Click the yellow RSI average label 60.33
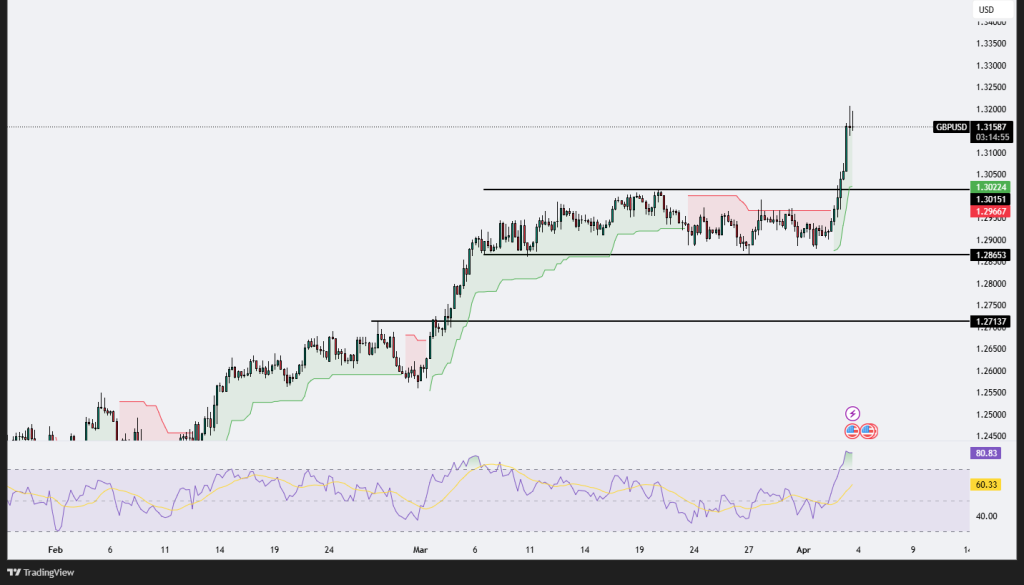This screenshot has height=585, width=1024. coord(985,484)
